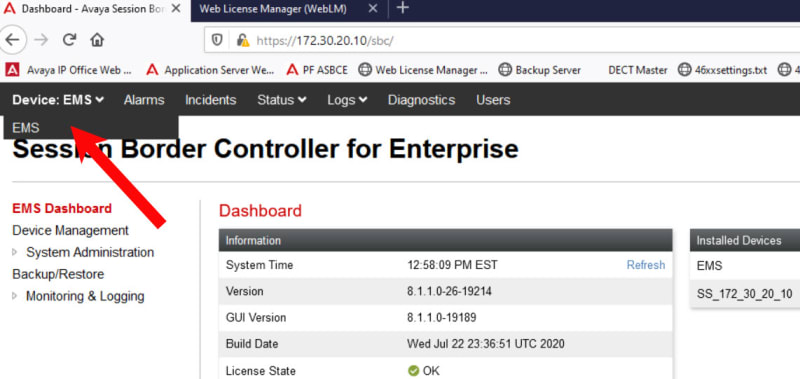Click the lock warning security icon

(x=243, y=40)
